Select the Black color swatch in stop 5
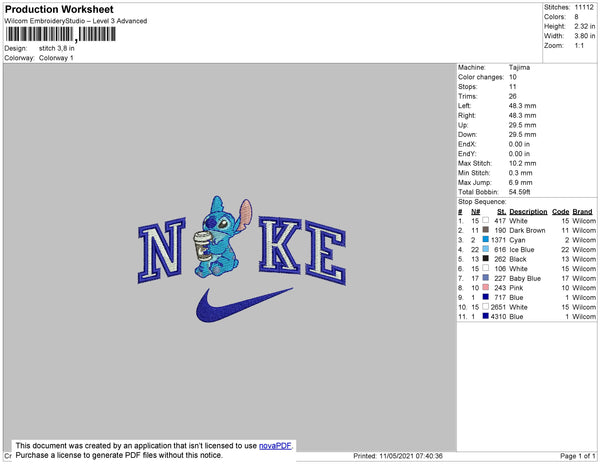Viewport: 600px width, 464px height. (x=486, y=259)
